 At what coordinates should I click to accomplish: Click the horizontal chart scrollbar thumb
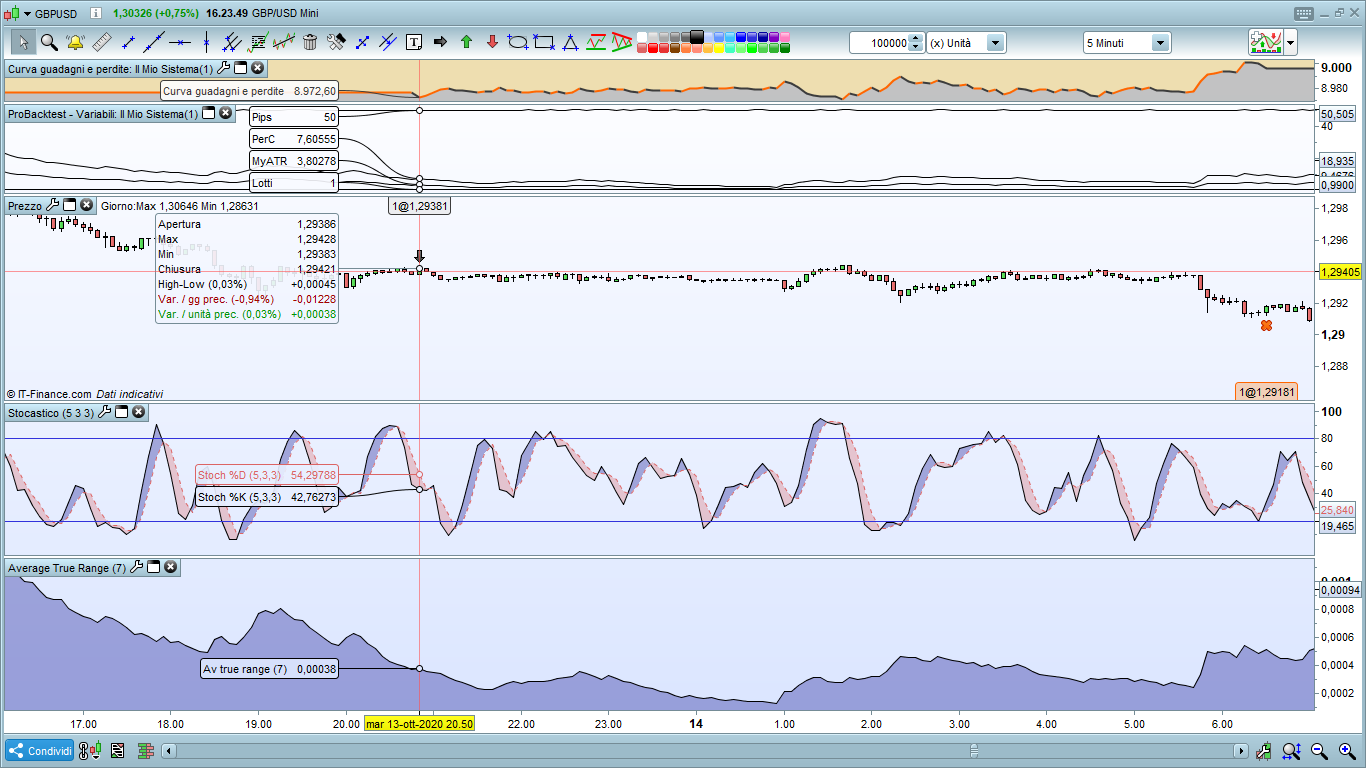[974, 751]
